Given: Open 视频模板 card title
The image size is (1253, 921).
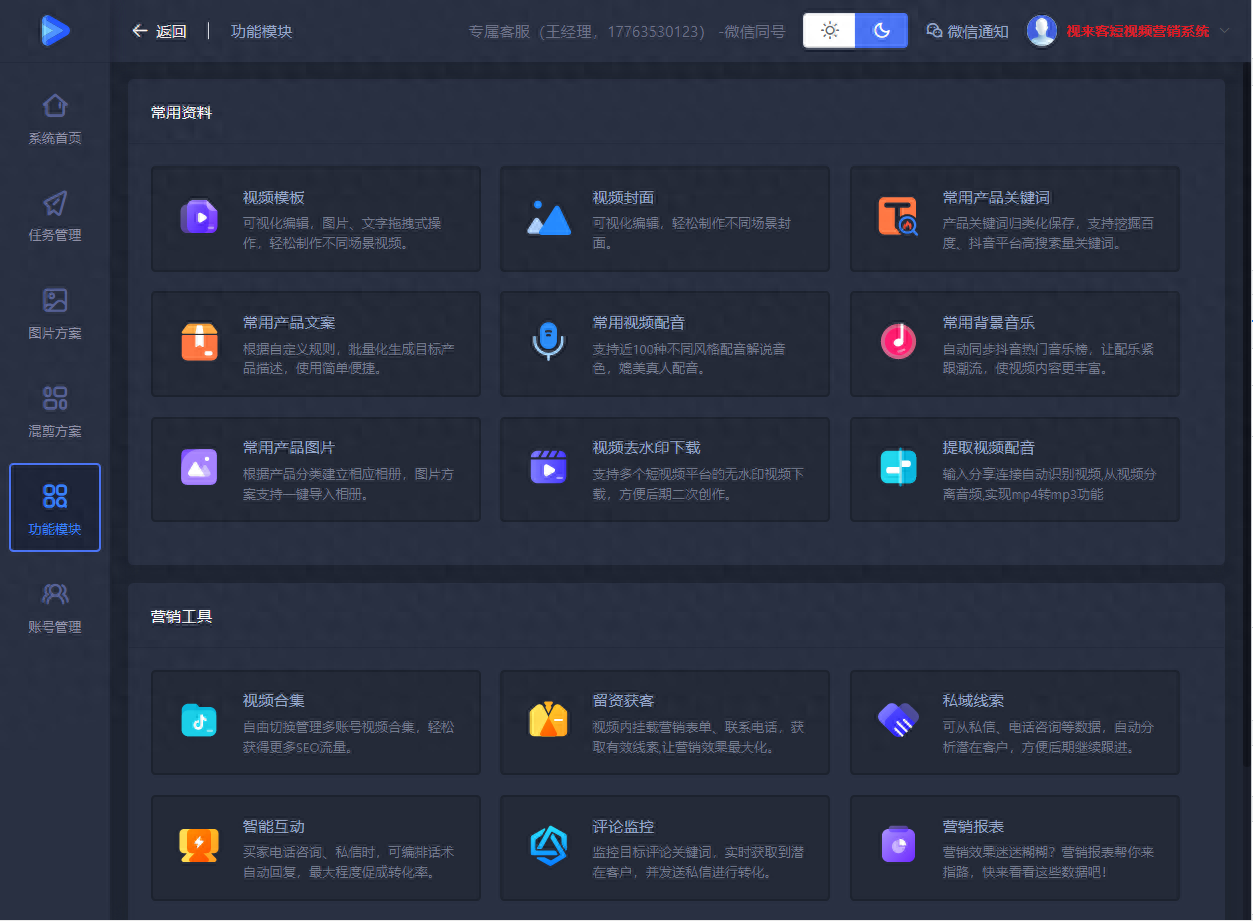Looking at the screenshot, I should [x=273, y=197].
